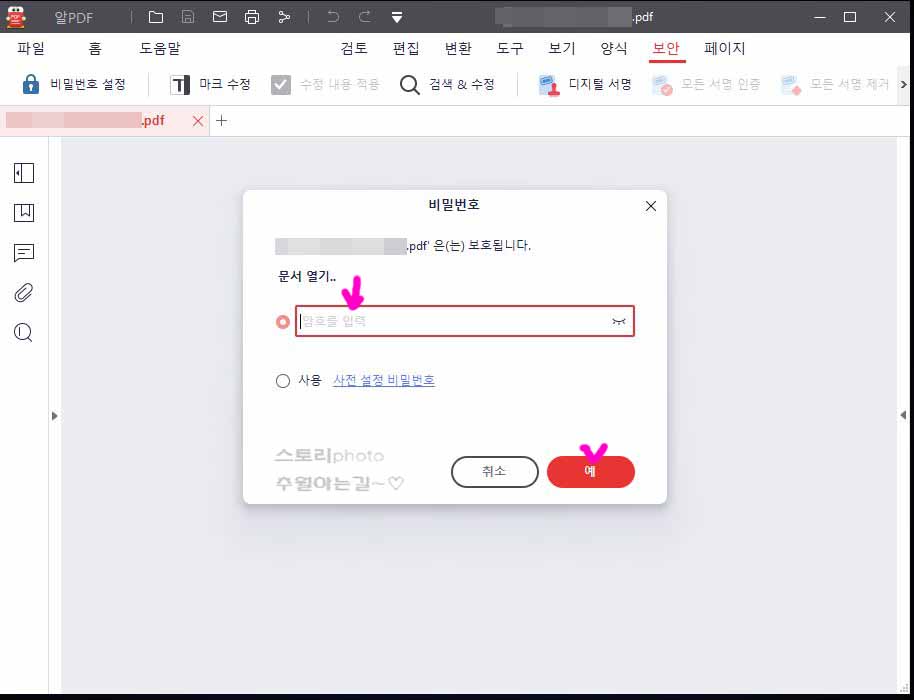This screenshot has width=914, height=700.
Task: Switch to the 편집 ribbon tab
Action: pyautogui.click(x=405, y=47)
